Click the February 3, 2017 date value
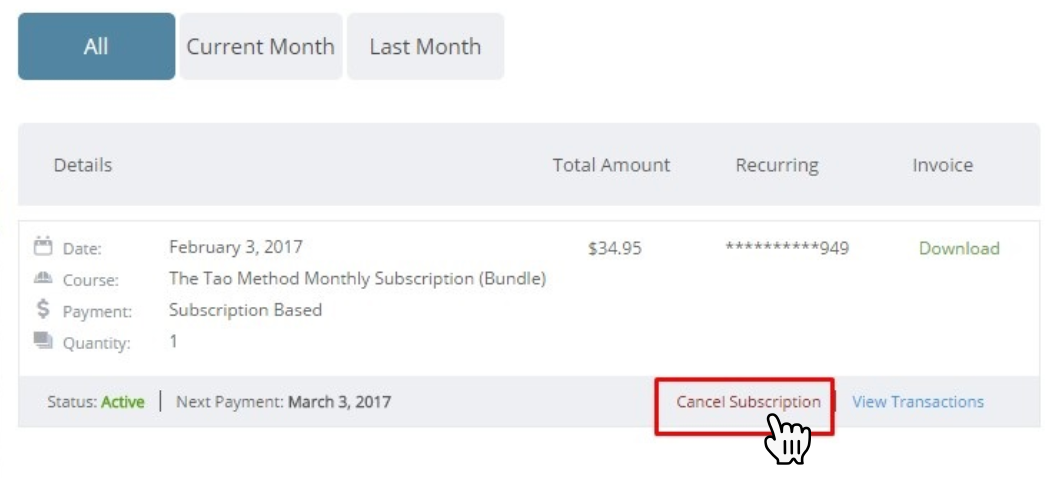 click(x=236, y=247)
